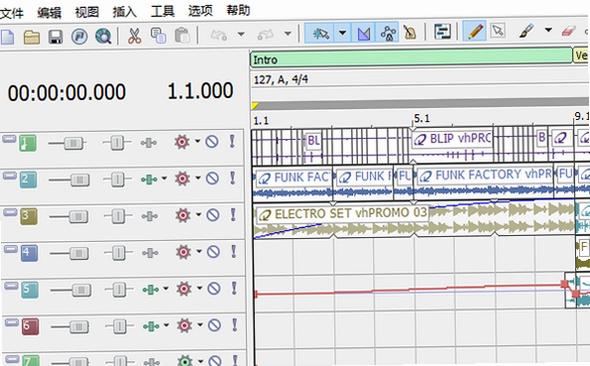
Task: Click the Get Media from Web globe icon
Action: (x=103, y=36)
